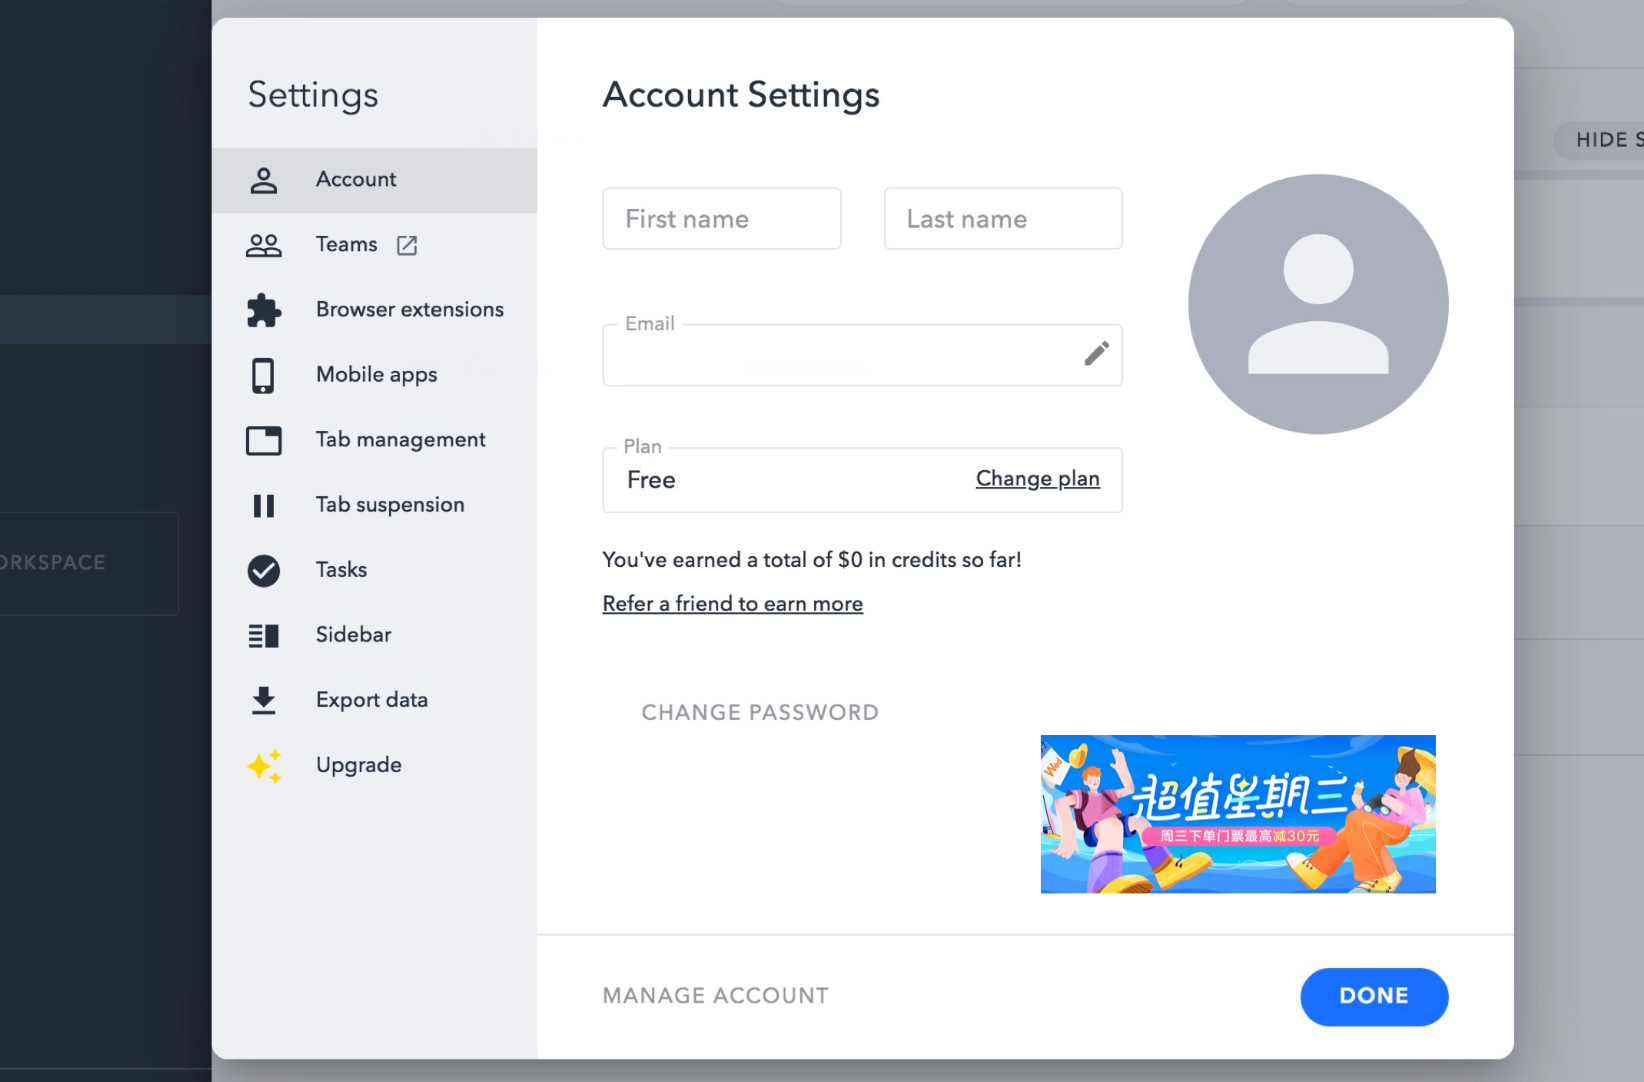Follow Refer a friend to earn more link

click(x=732, y=604)
